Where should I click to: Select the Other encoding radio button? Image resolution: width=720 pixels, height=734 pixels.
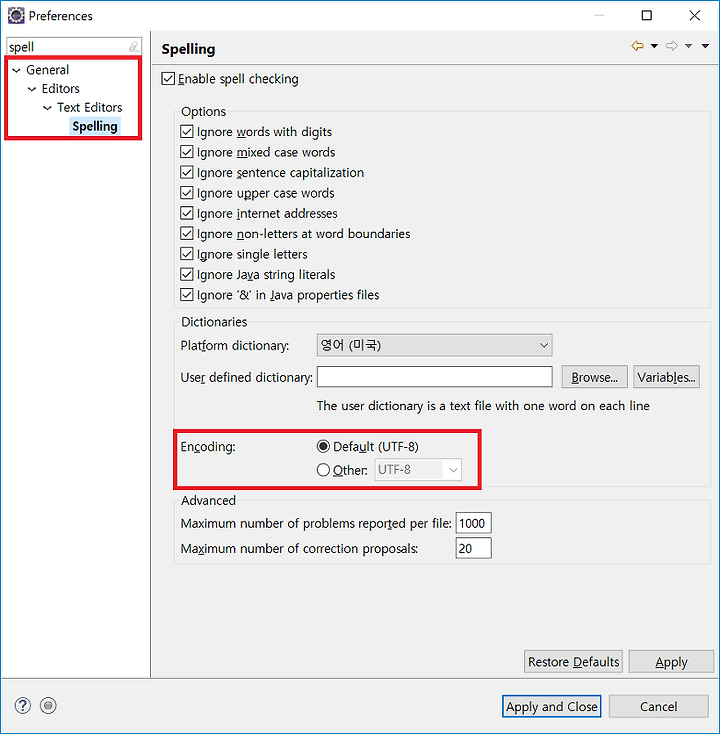click(x=323, y=470)
